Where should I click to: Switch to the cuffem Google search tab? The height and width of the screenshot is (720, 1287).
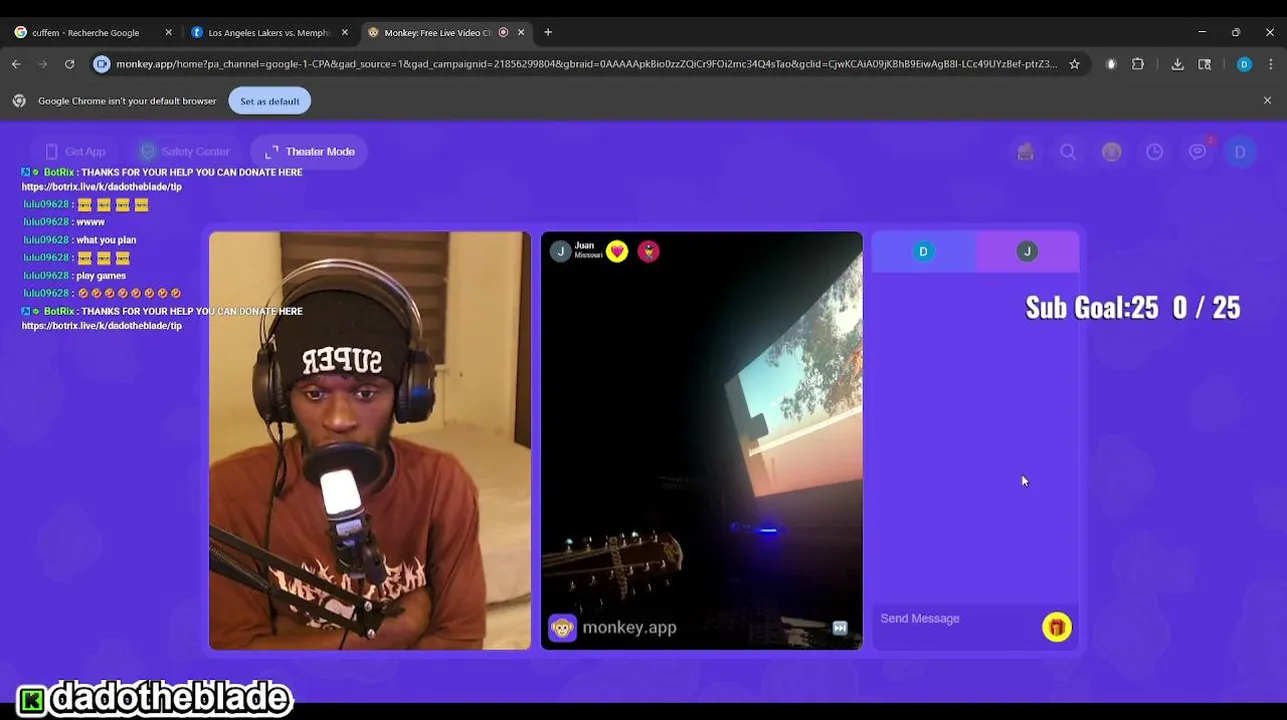[85, 33]
